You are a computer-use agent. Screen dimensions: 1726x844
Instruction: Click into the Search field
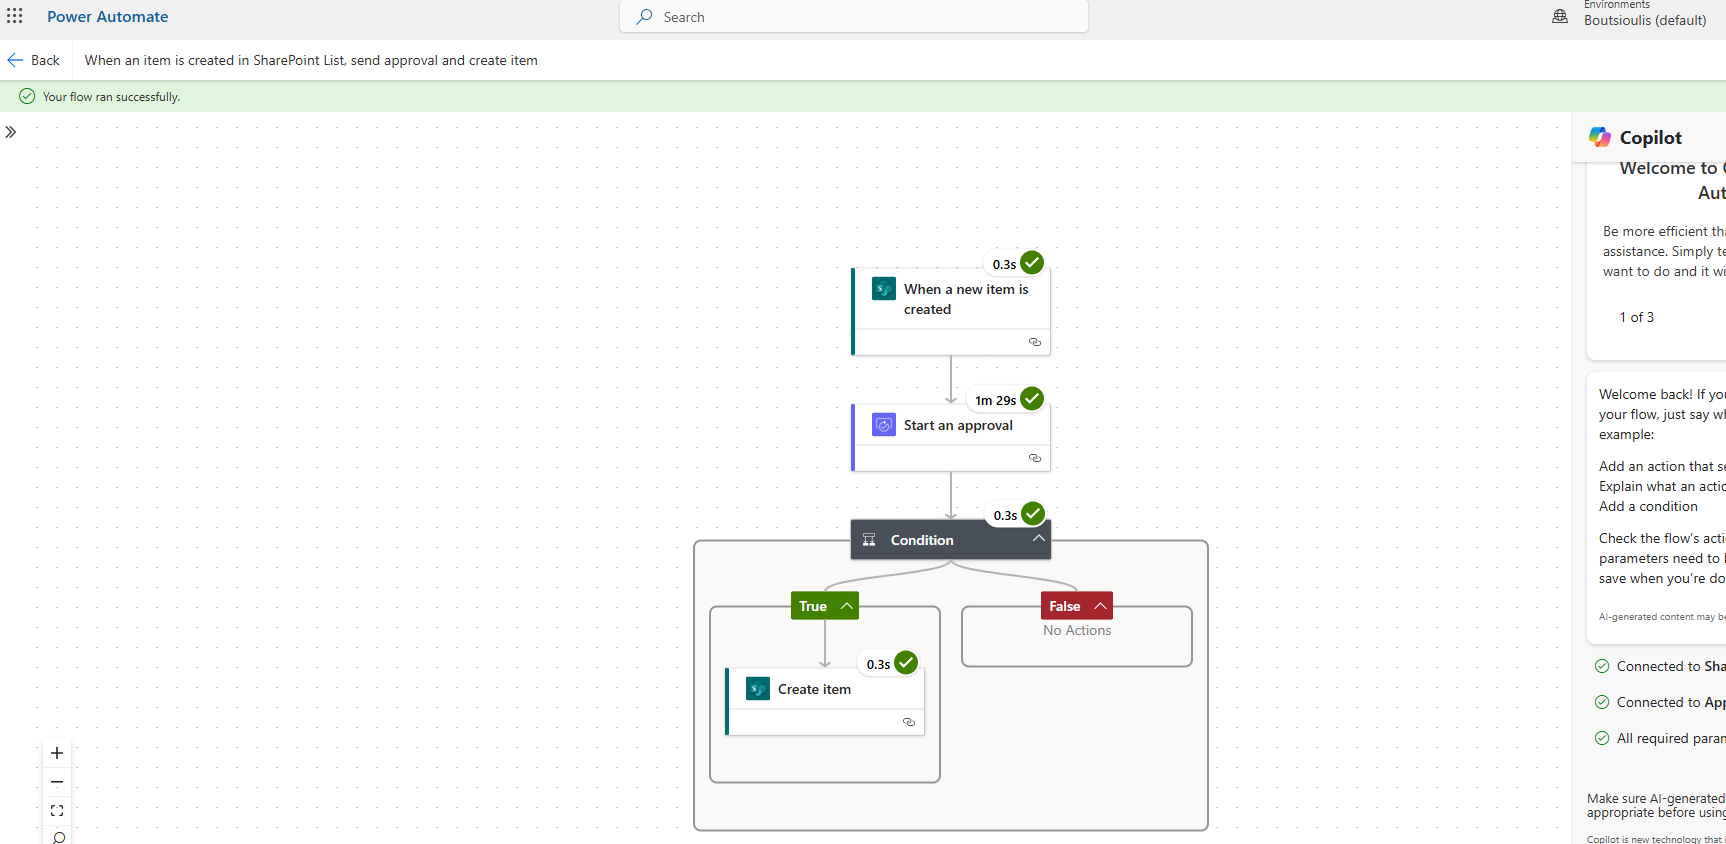854,17
